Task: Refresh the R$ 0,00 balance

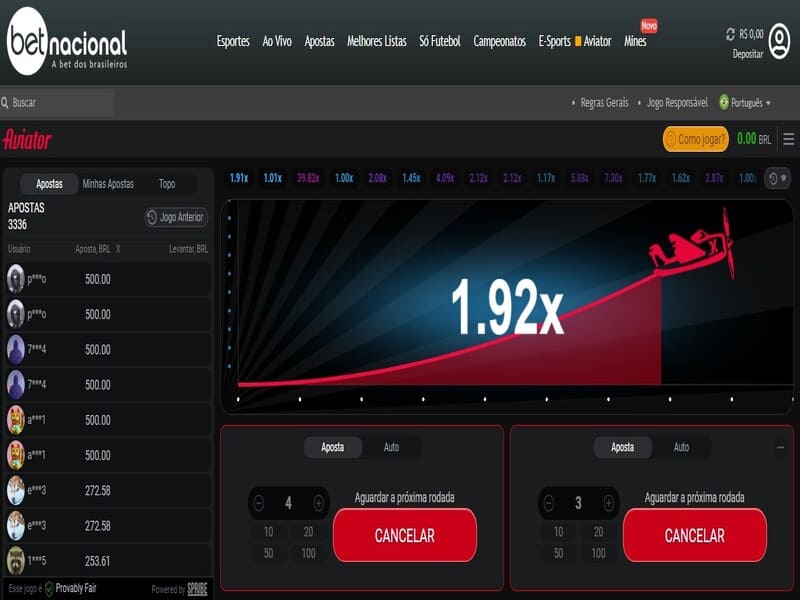Action: point(731,34)
